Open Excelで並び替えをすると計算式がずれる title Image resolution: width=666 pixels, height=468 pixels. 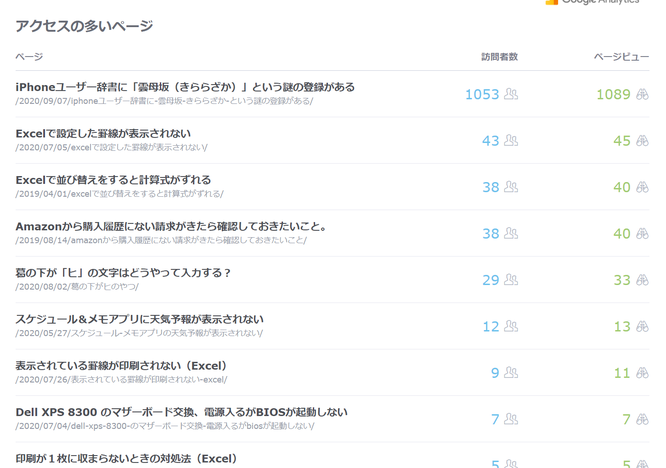click(x=113, y=180)
